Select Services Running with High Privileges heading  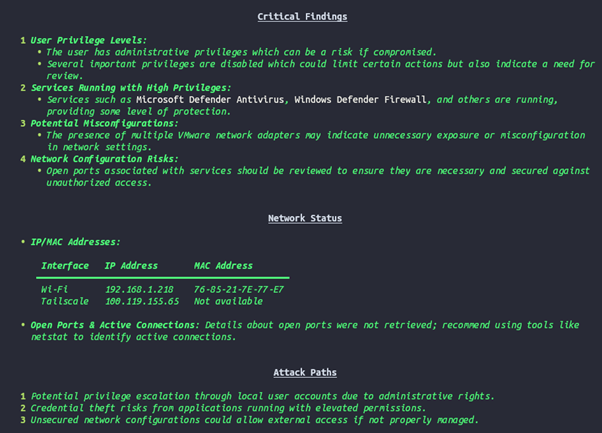coord(131,88)
